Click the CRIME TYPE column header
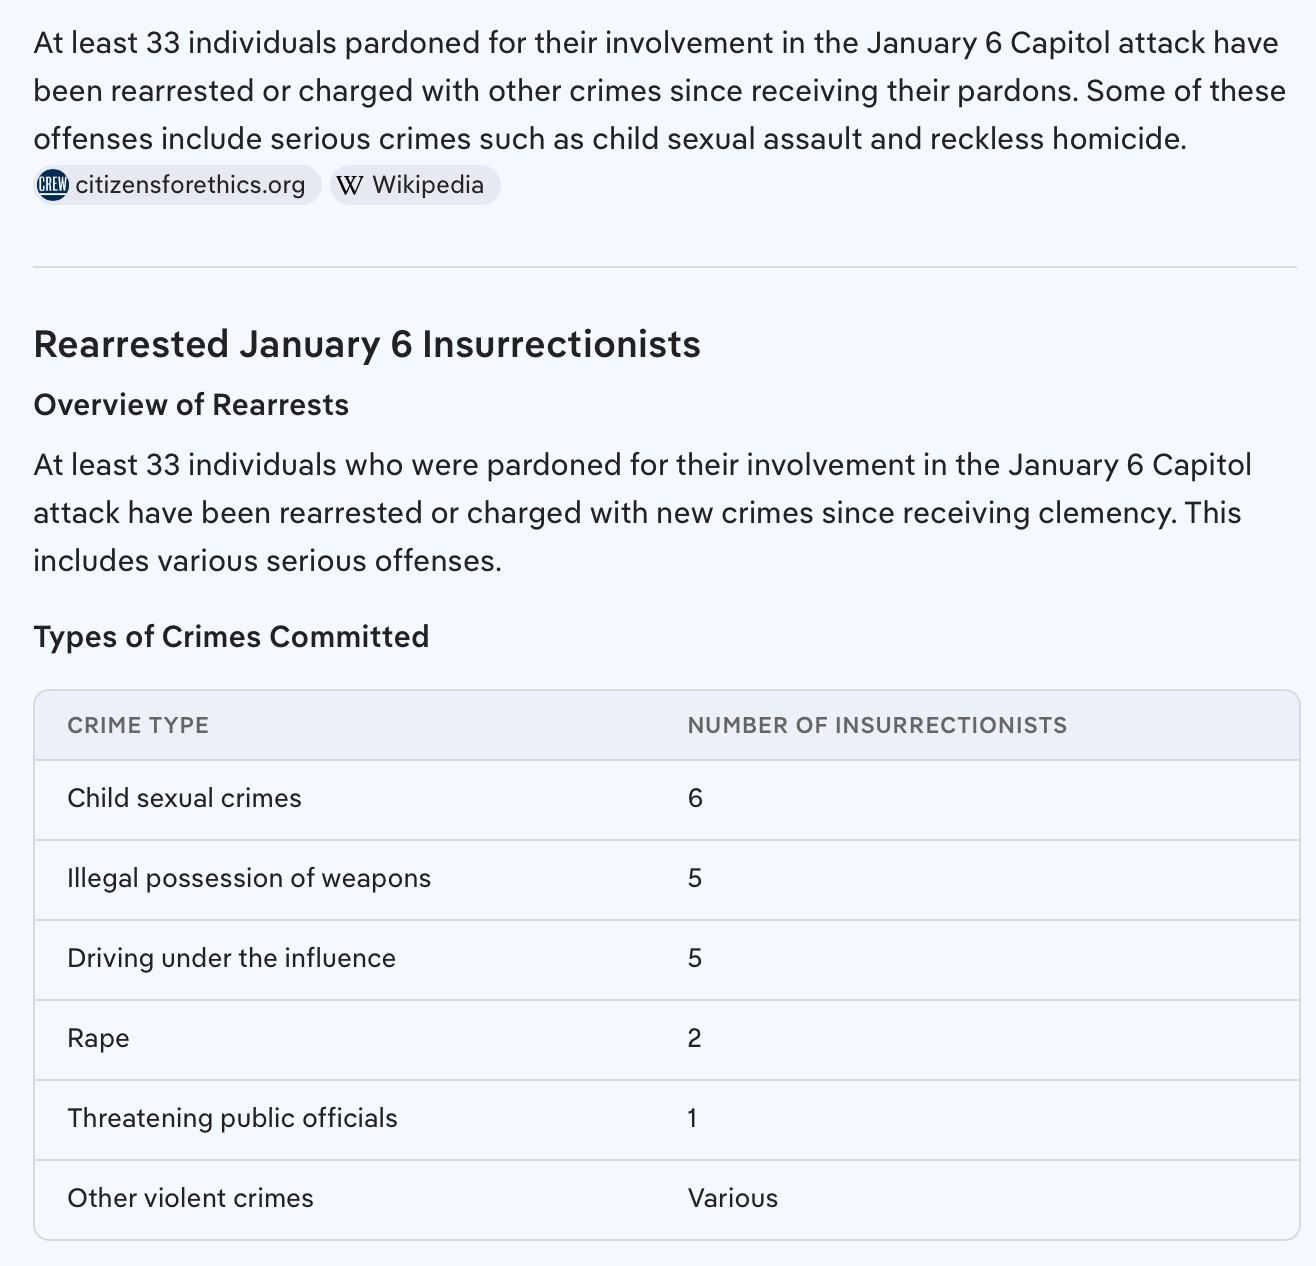The width and height of the screenshot is (1316, 1266). coord(138,725)
